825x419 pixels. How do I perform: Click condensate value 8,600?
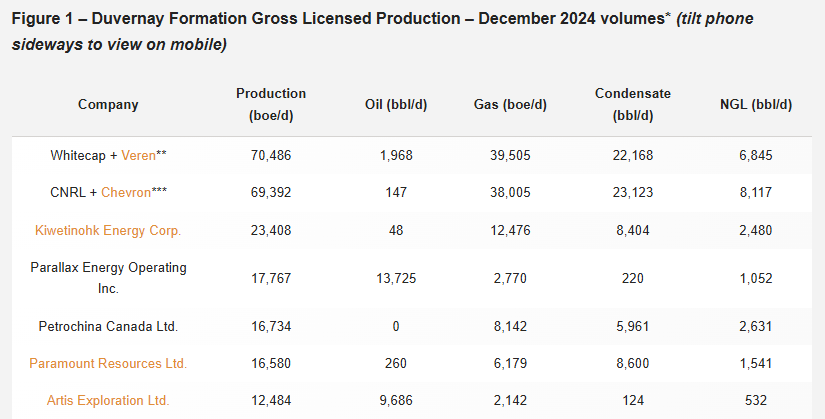tap(633, 363)
